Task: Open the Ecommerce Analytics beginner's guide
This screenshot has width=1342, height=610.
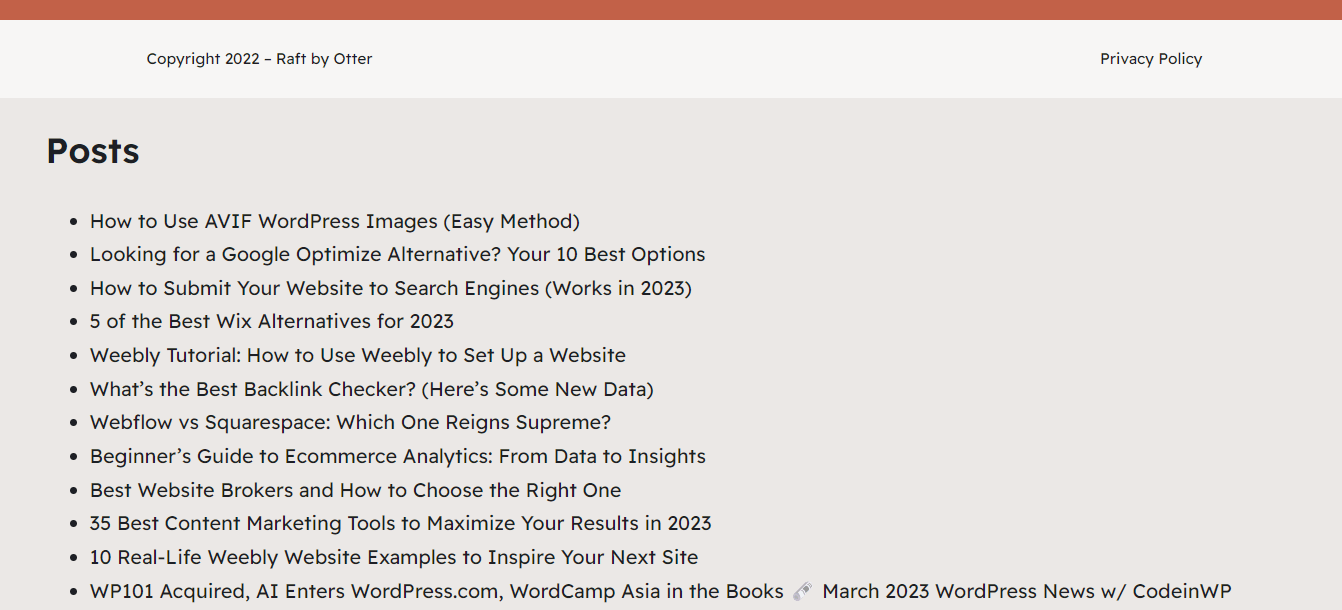Action: pos(398,456)
